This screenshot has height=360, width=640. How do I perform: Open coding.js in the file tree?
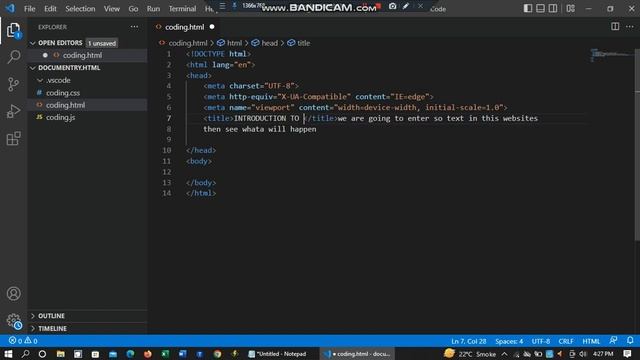[60, 117]
